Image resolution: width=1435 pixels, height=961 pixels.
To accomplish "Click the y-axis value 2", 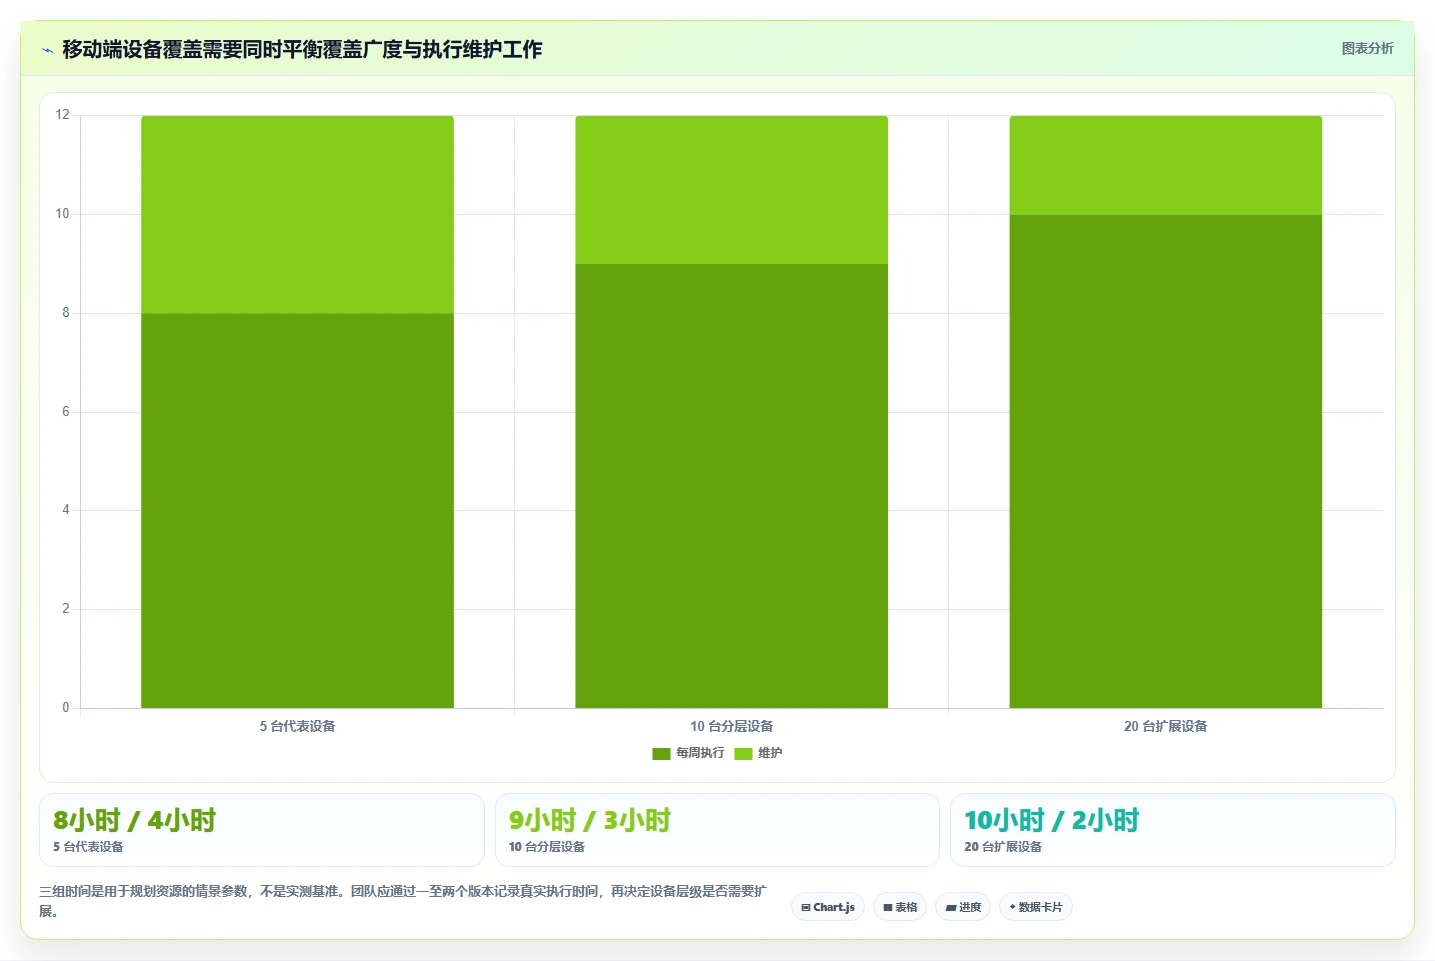I will [66, 609].
